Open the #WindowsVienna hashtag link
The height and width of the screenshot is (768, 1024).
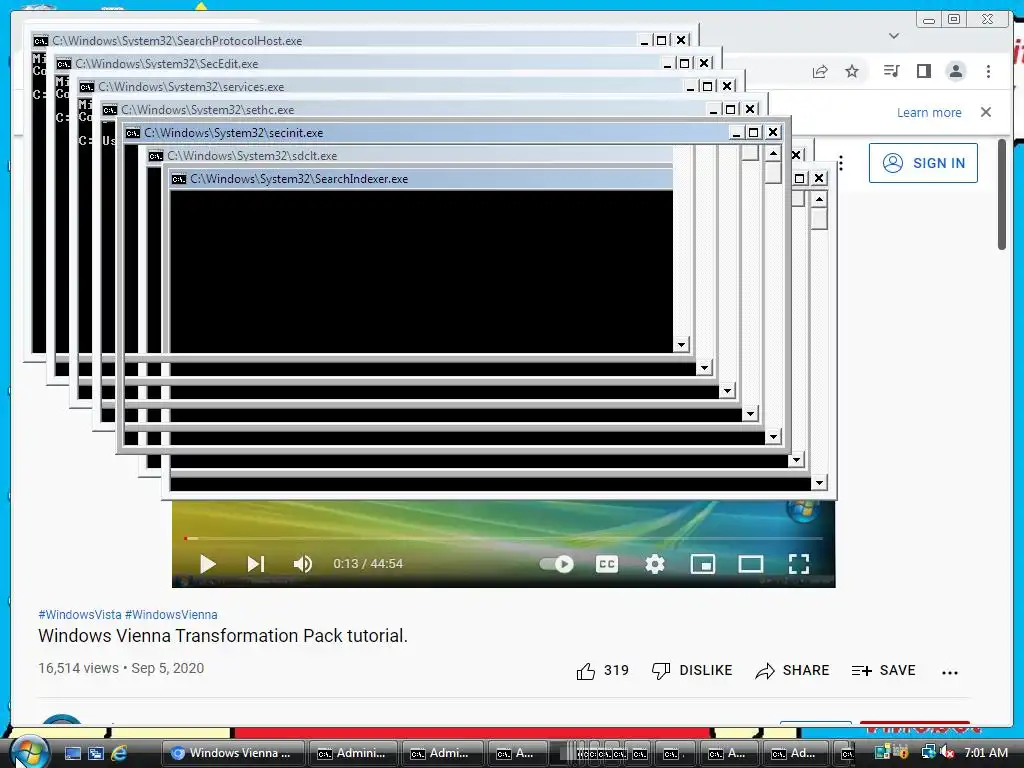pyautogui.click(x=171, y=615)
